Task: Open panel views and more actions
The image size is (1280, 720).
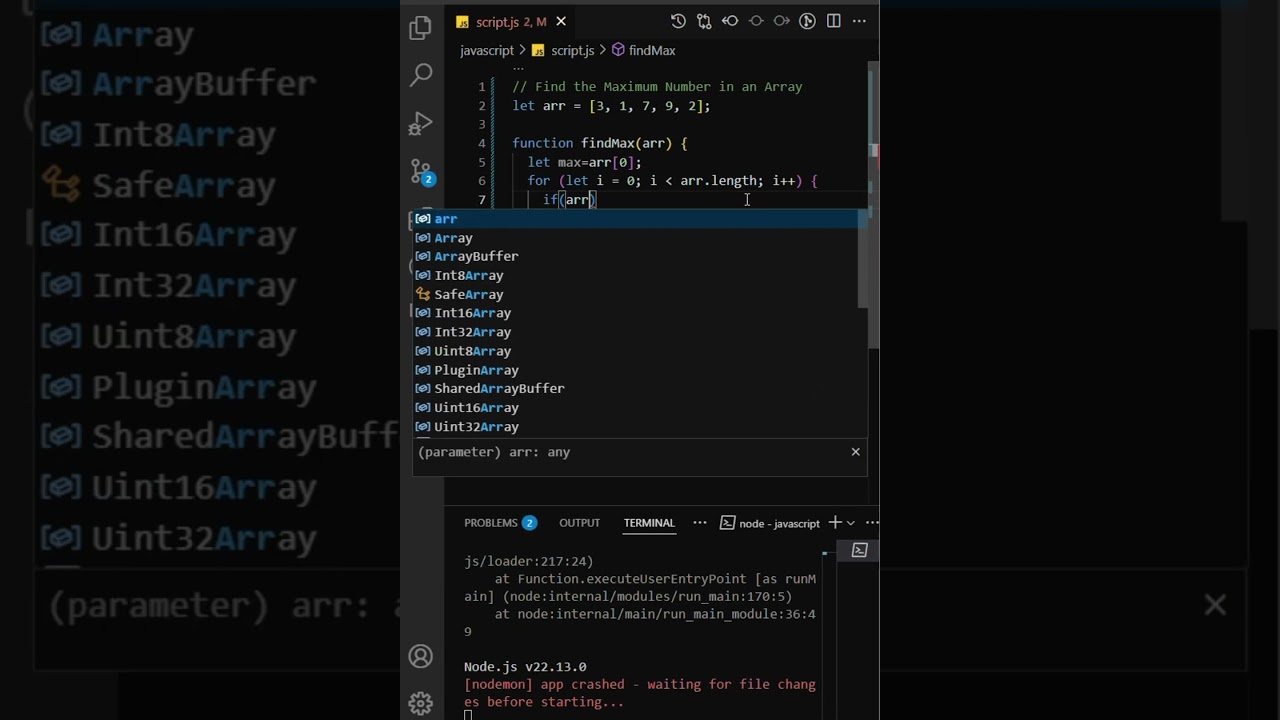Action: point(872,523)
